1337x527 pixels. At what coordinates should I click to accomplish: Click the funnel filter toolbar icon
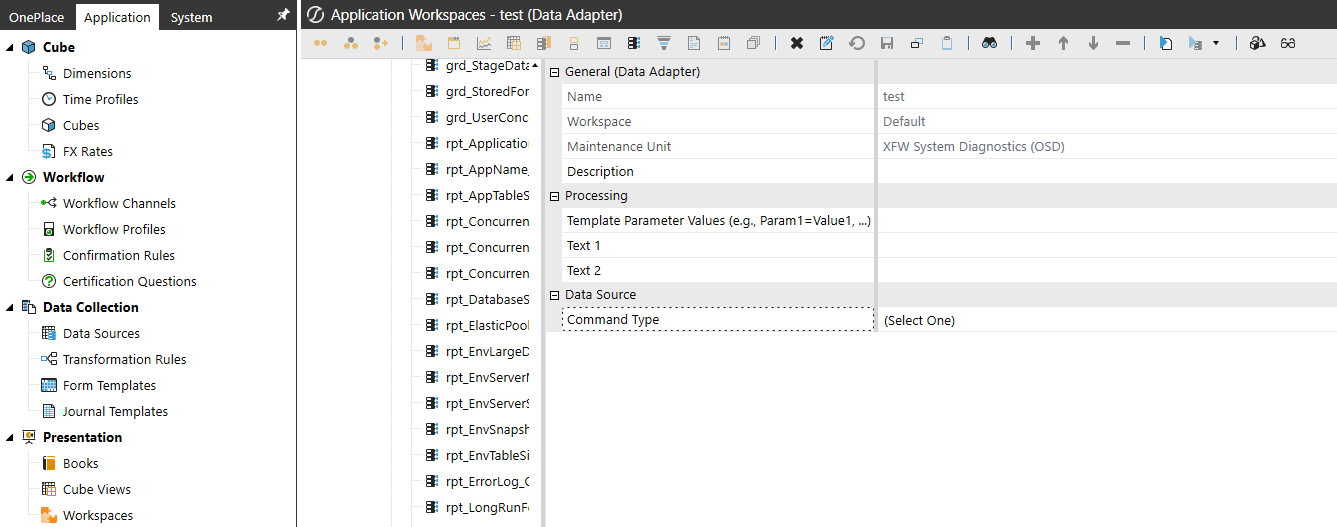(x=664, y=43)
